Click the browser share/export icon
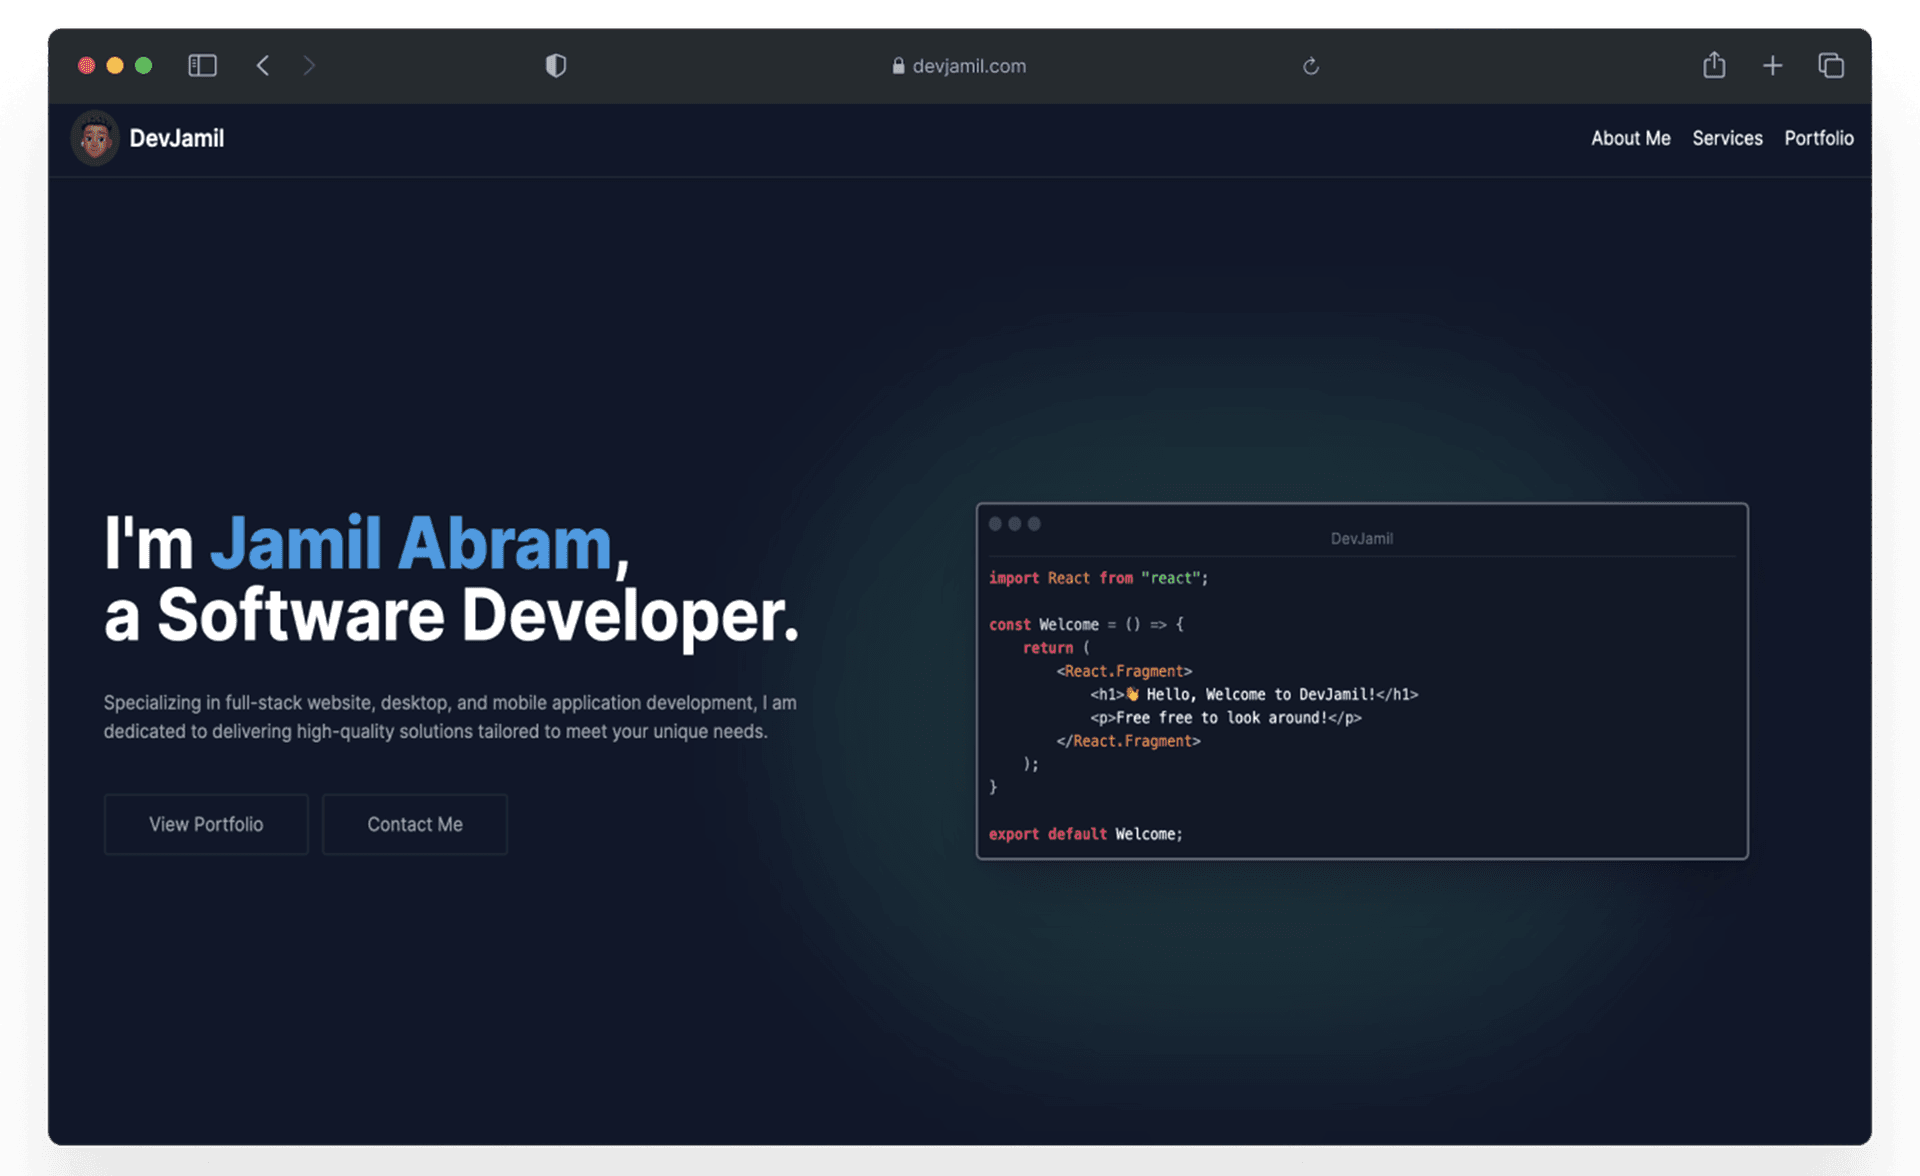Screen dimensions: 1920x1176 click(x=1712, y=64)
